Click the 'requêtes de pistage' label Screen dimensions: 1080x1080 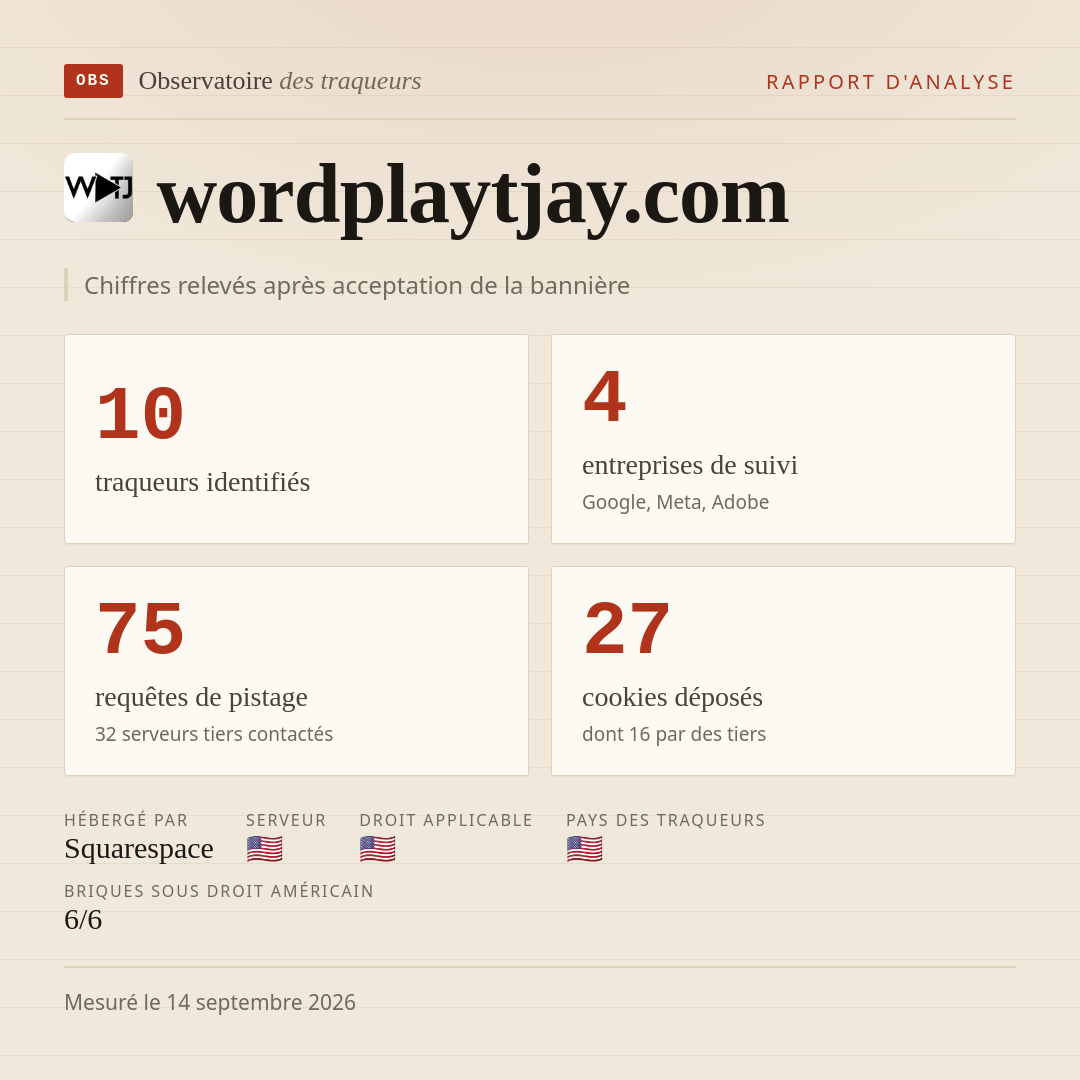click(201, 697)
